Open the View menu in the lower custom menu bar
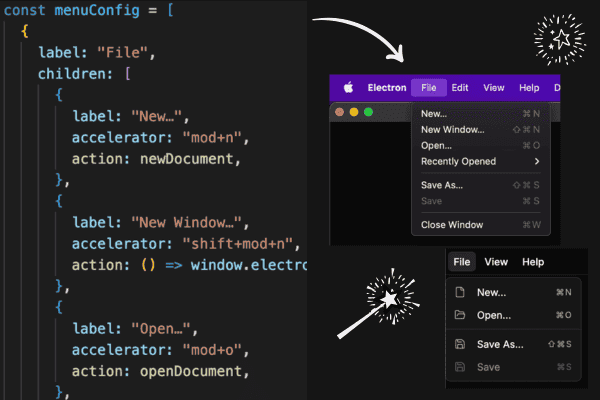The width and height of the screenshot is (600, 400). pyautogui.click(x=496, y=262)
